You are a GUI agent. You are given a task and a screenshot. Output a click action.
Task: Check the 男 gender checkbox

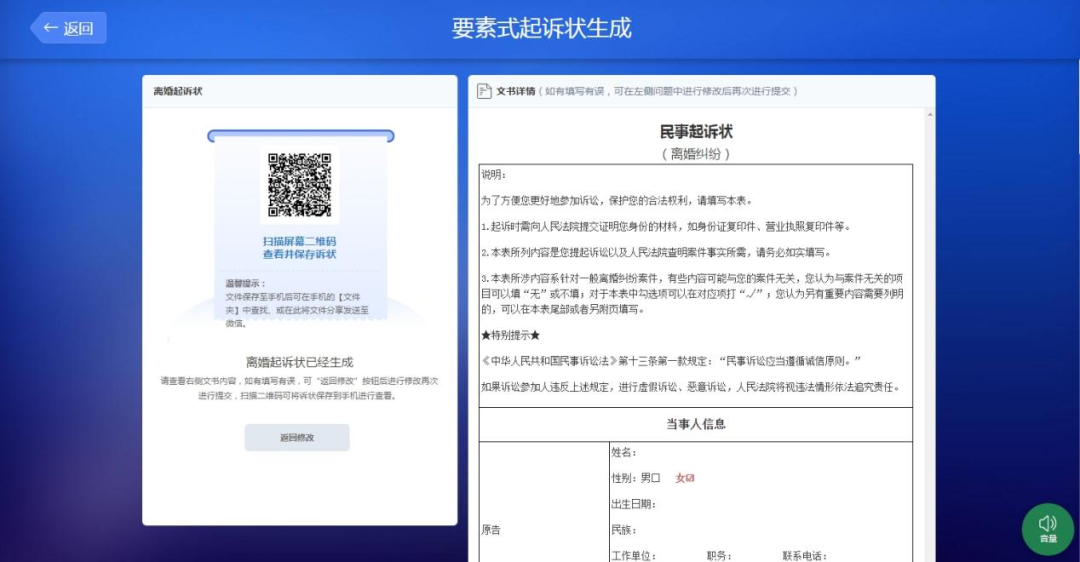point(656,478)
